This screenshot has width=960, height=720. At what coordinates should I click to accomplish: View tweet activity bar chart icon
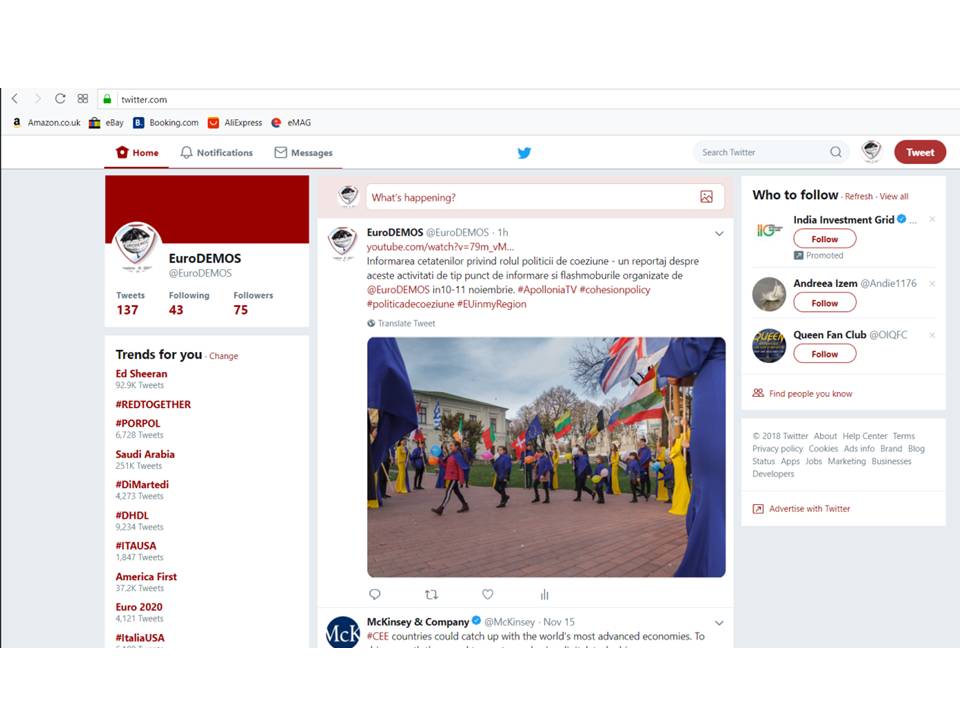tap(544, 594)
